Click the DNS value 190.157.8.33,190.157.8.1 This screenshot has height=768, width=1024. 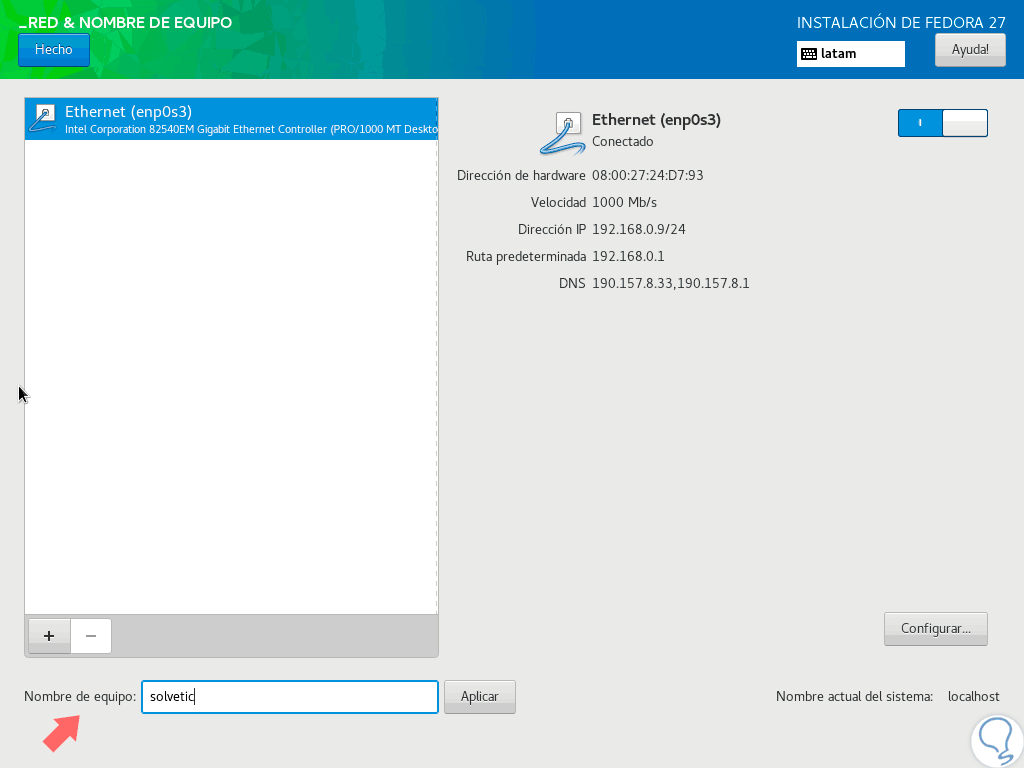(x=670, y=283)
